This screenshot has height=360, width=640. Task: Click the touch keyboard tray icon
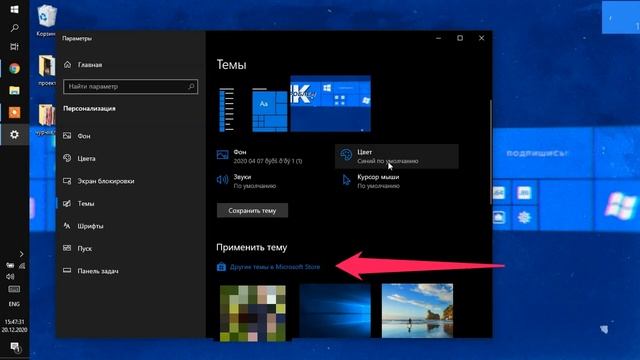tap(14, 289)
